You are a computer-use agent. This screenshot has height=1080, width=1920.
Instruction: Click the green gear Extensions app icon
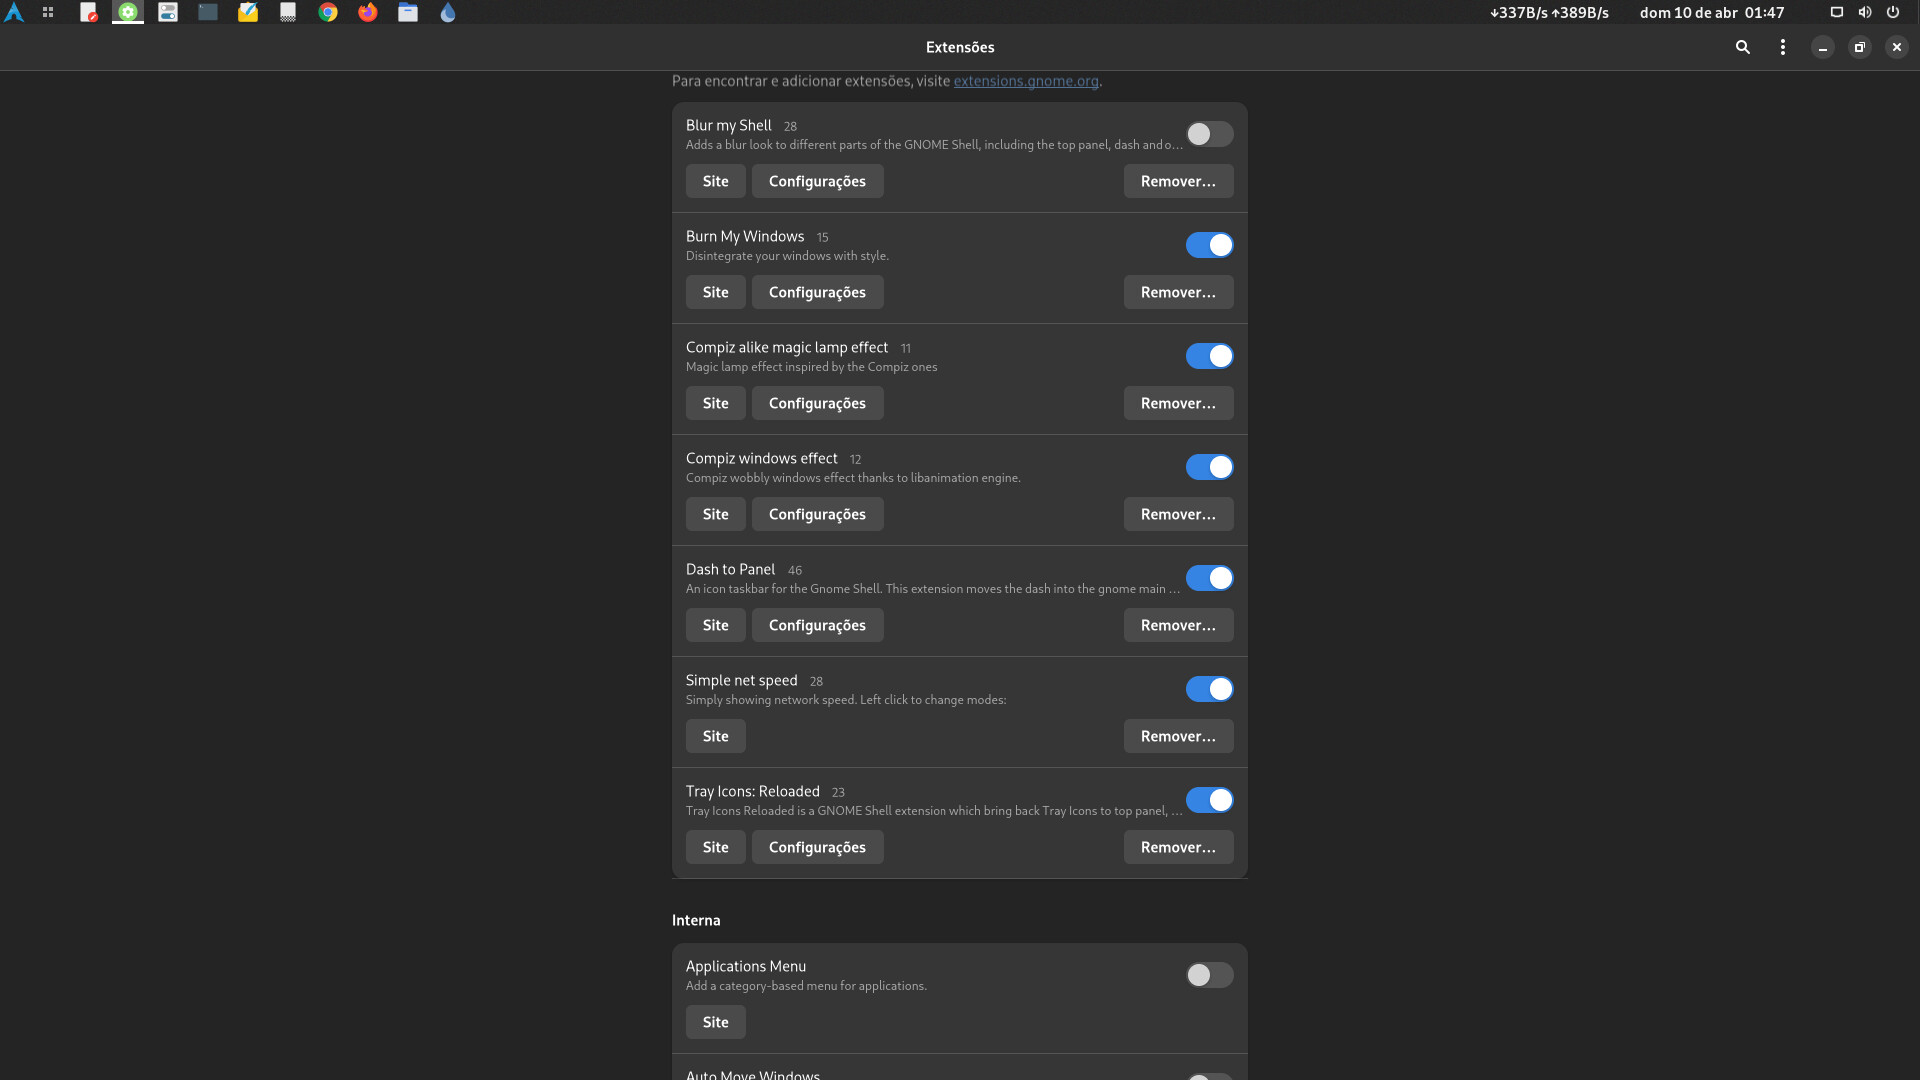pyautogui.click(x=128, y=13)
